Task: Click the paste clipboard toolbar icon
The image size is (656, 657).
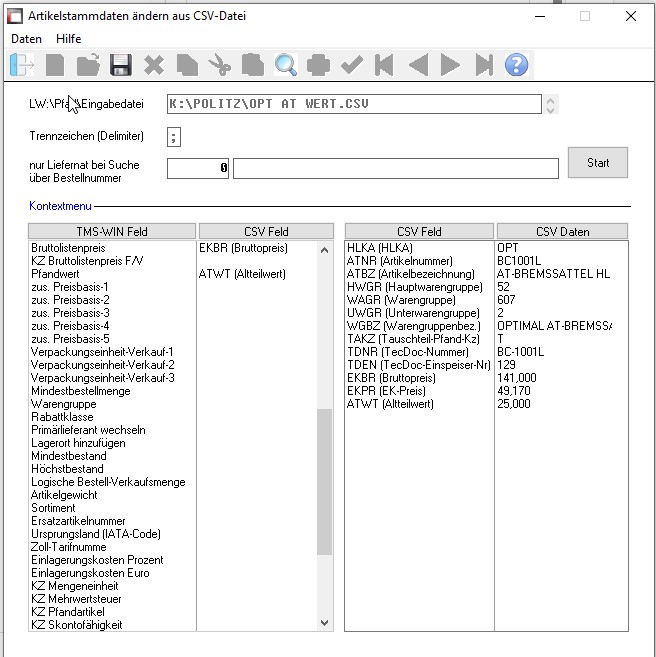Action: click(x=253, y=65)
